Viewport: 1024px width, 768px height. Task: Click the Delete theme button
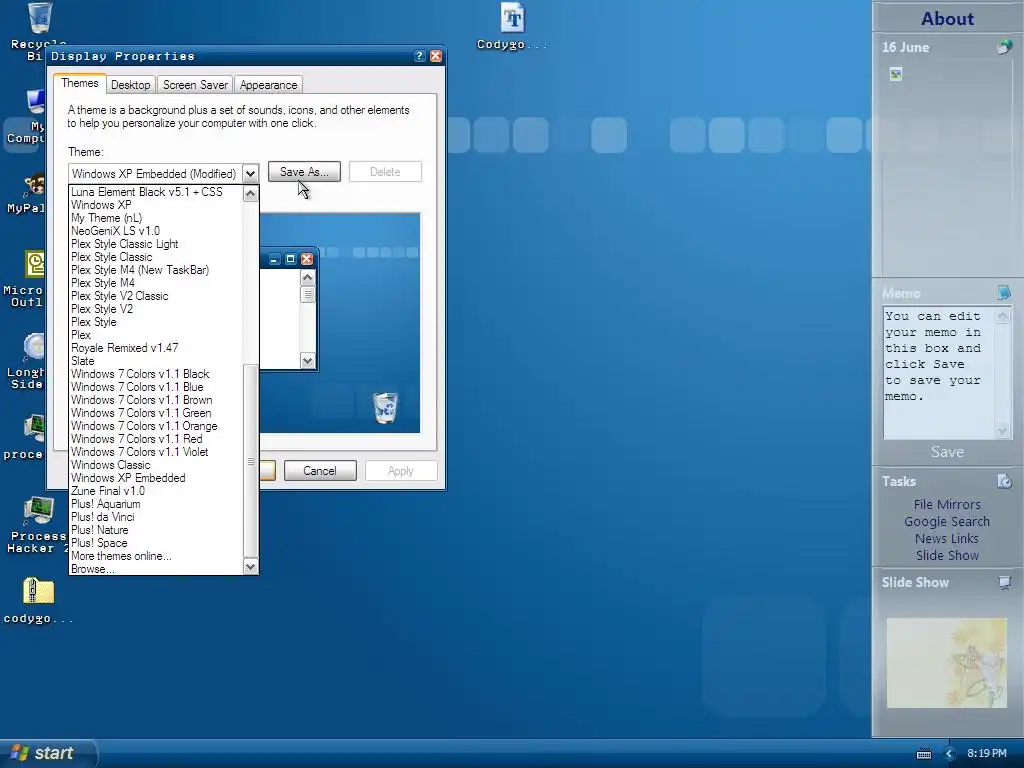pos(385,172)
